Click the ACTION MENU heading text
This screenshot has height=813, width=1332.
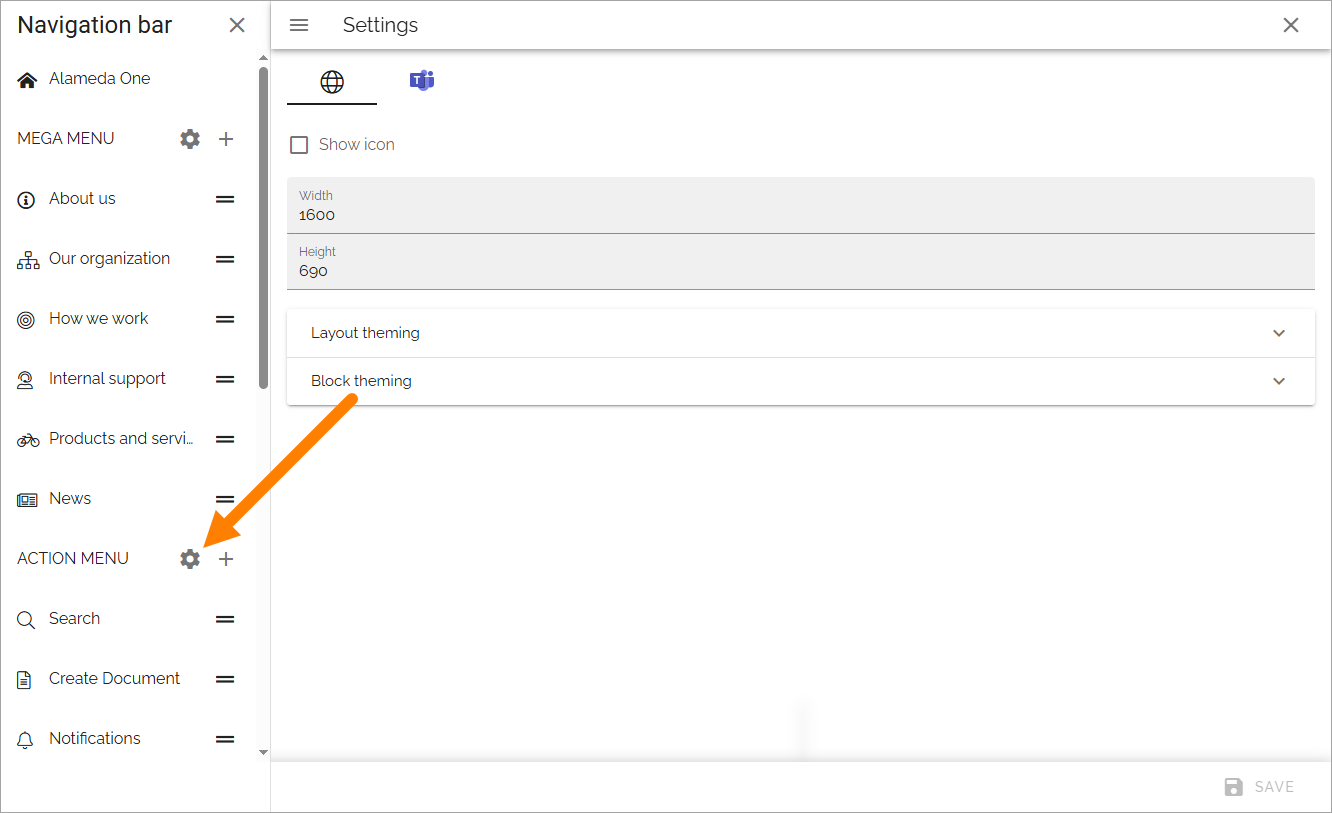[73, 559]
